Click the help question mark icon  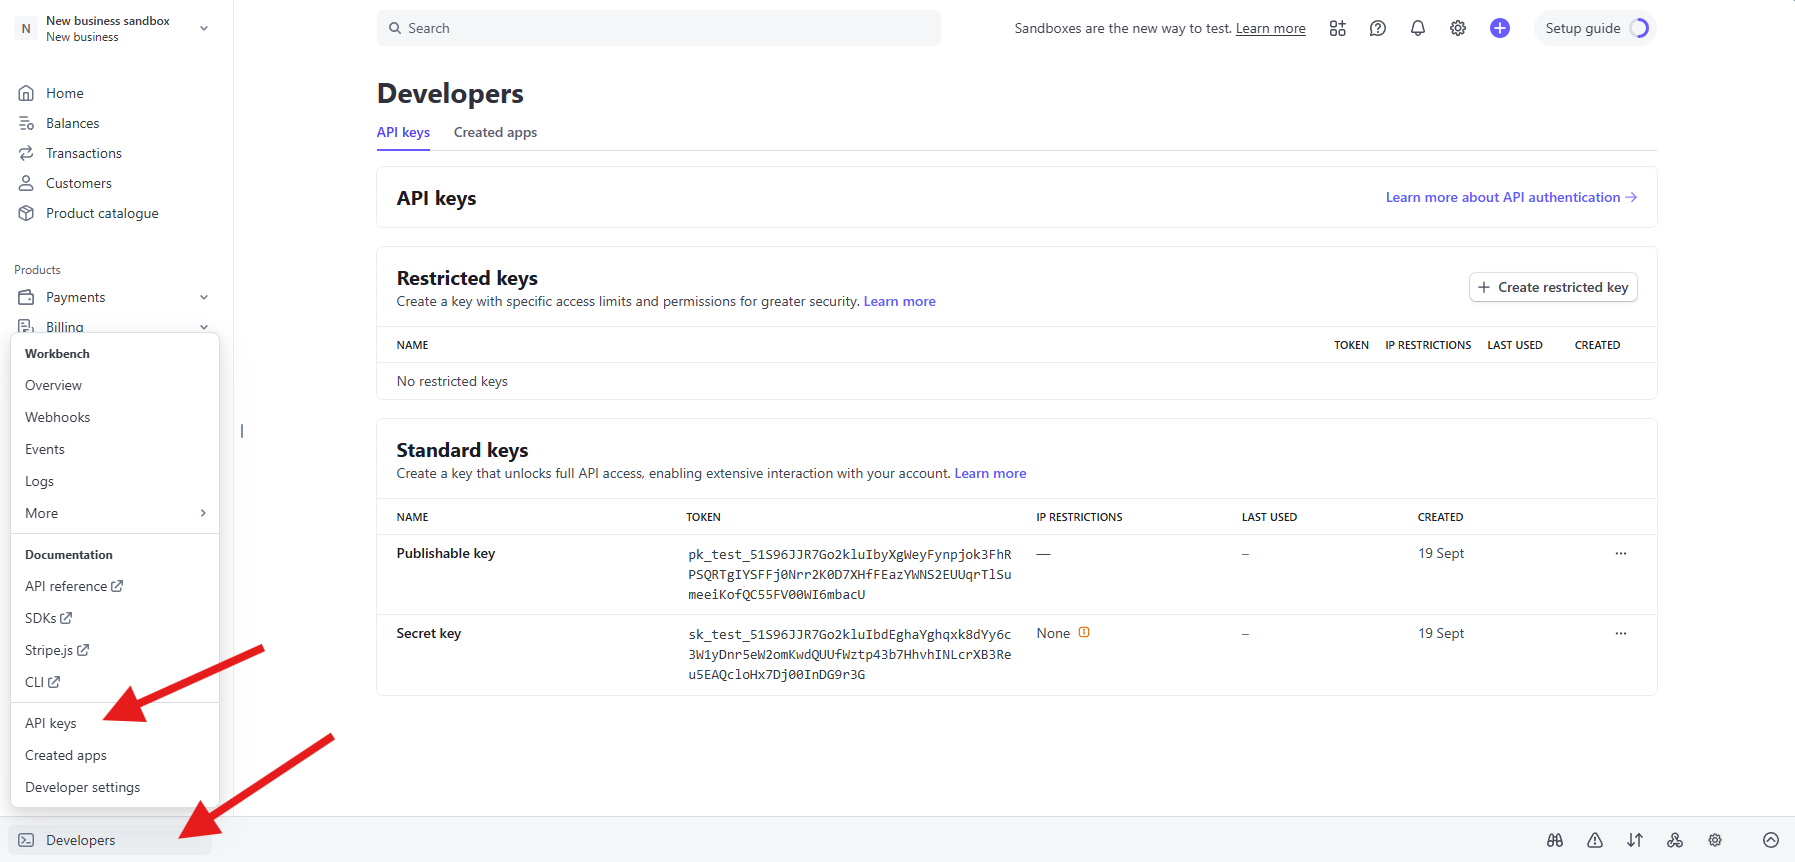pos(1378,28)
